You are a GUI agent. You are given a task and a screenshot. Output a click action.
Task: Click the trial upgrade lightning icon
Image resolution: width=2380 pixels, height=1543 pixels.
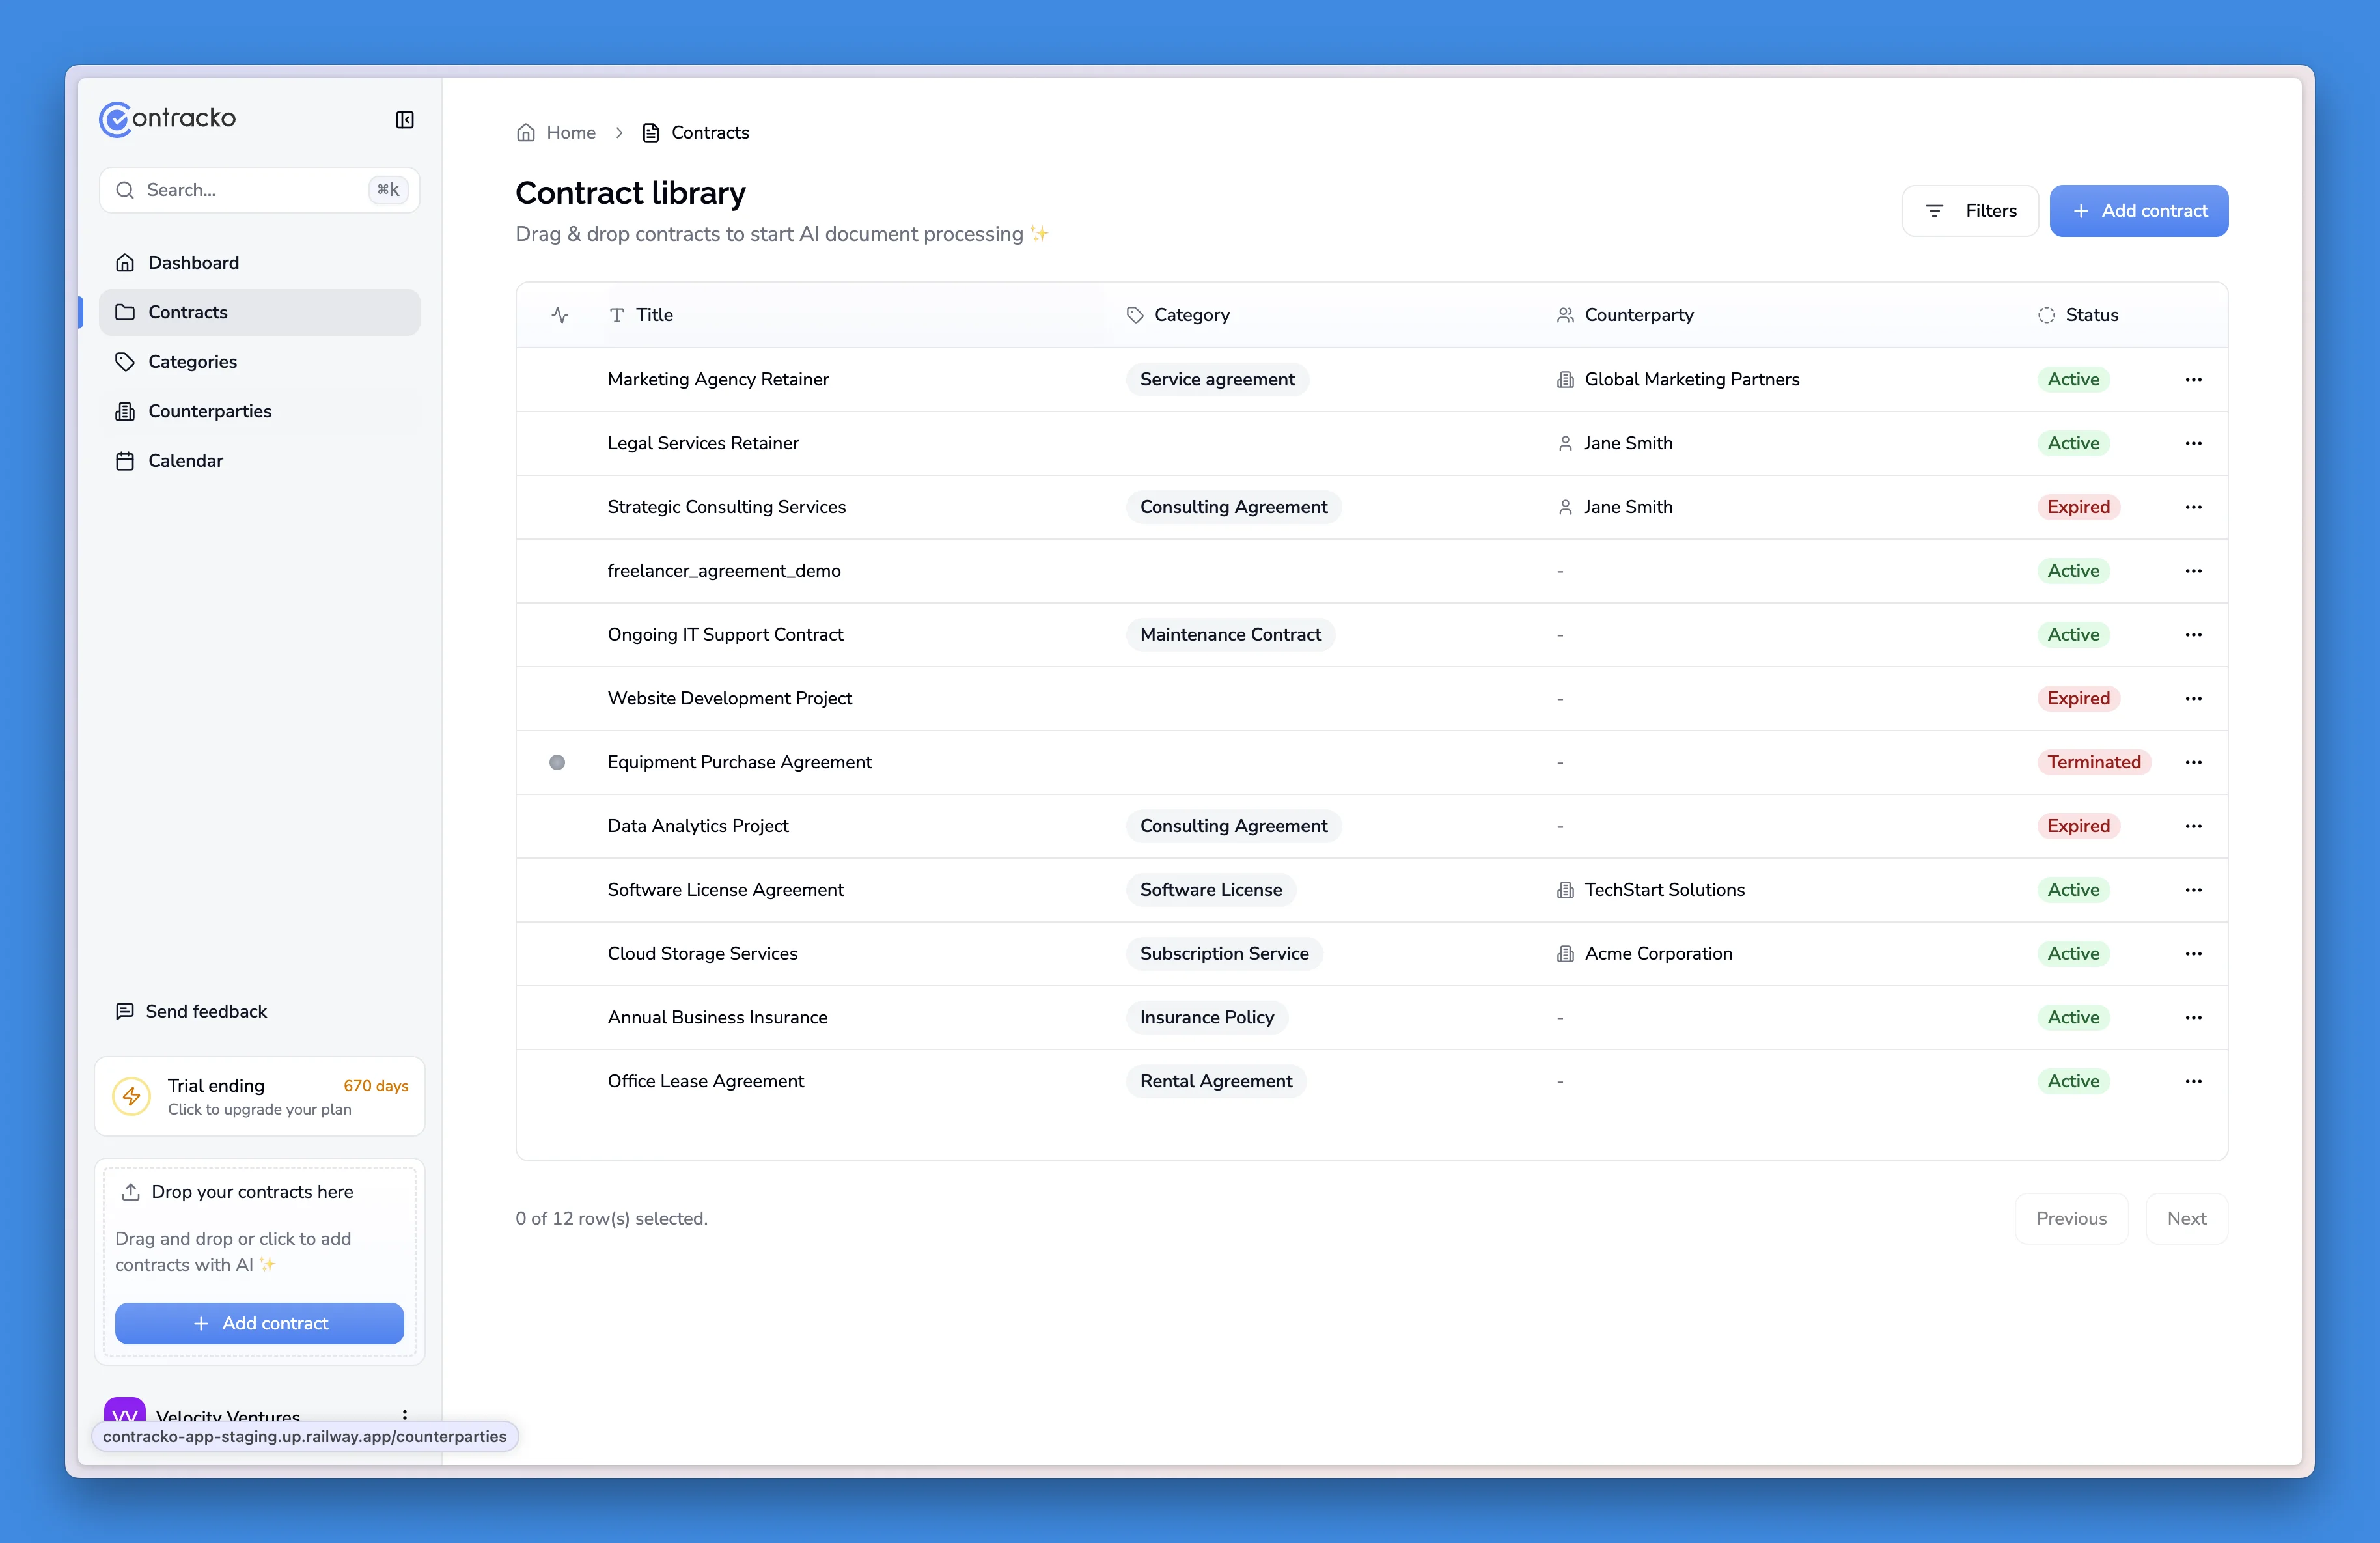(x=131, y=1096)
